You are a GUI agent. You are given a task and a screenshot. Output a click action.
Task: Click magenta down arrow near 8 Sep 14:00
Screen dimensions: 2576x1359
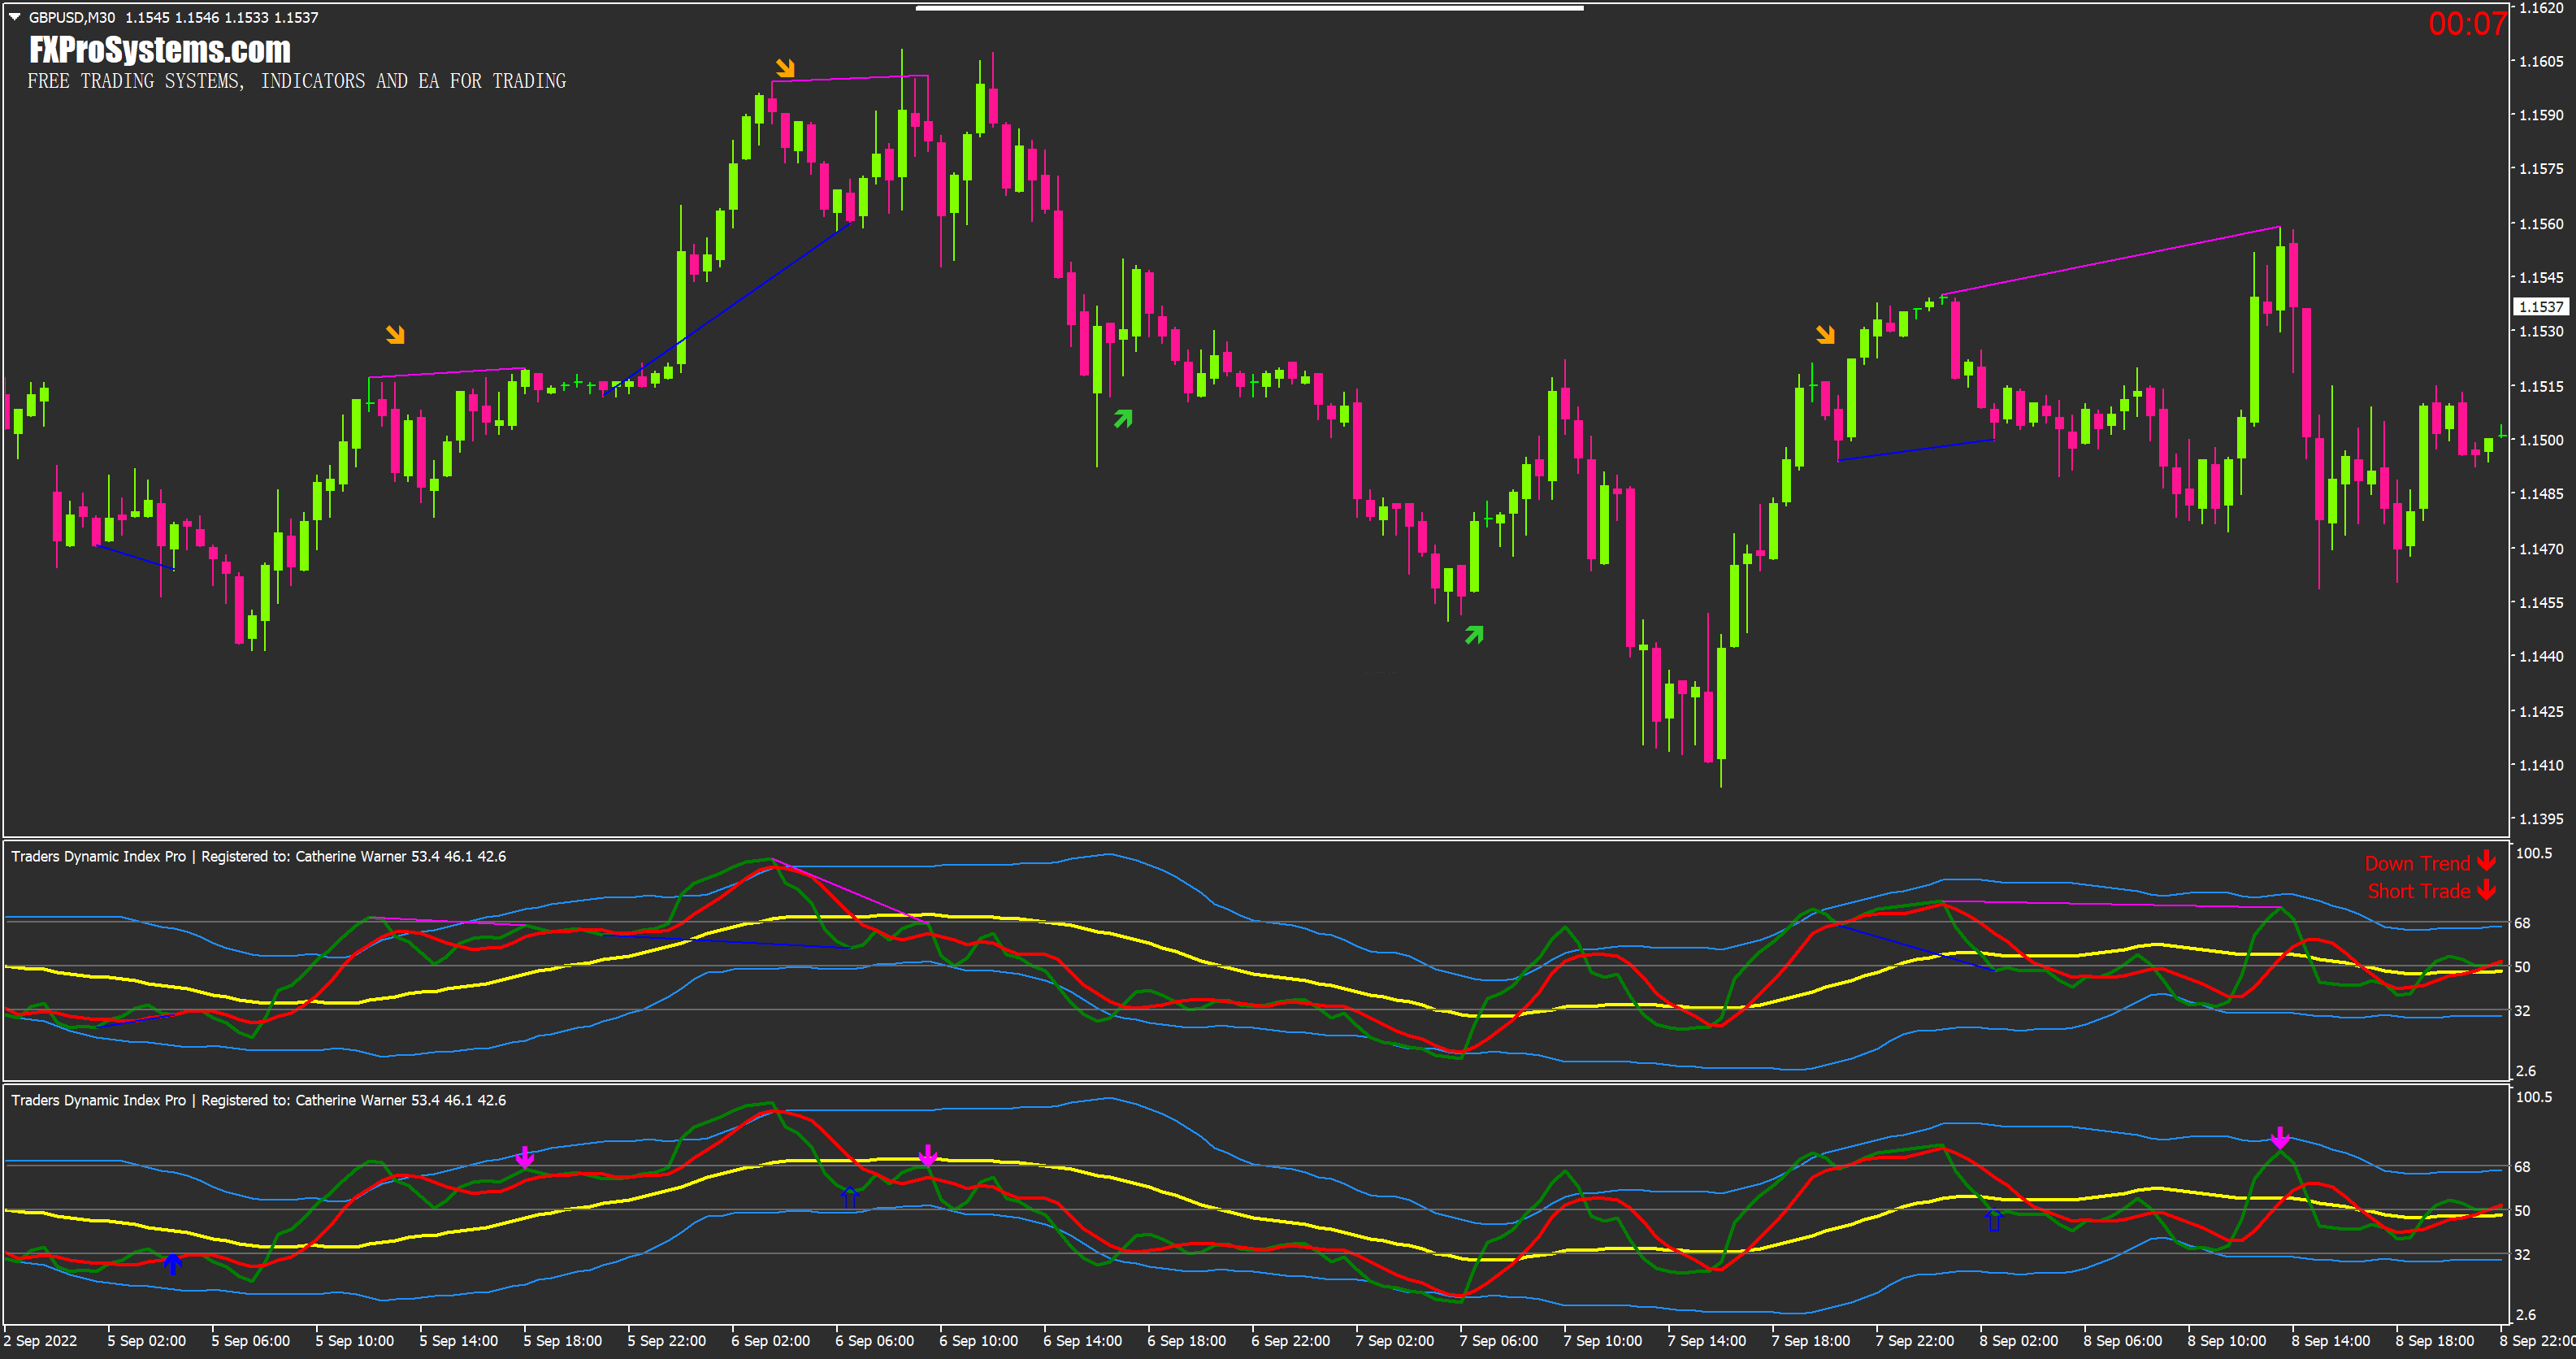(x=2280, y=1137)
